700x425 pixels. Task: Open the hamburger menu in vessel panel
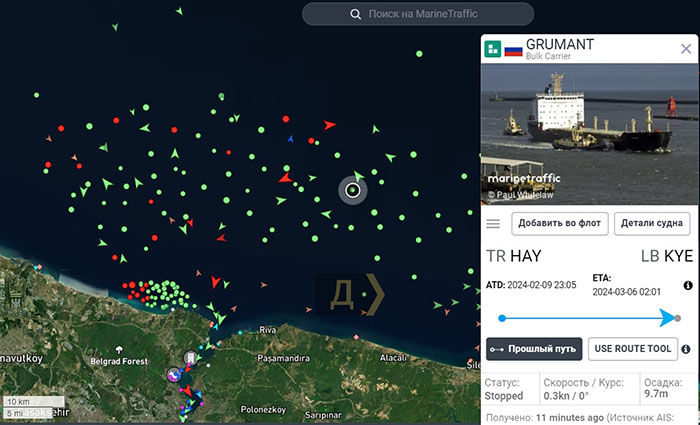tap(493, 223)
